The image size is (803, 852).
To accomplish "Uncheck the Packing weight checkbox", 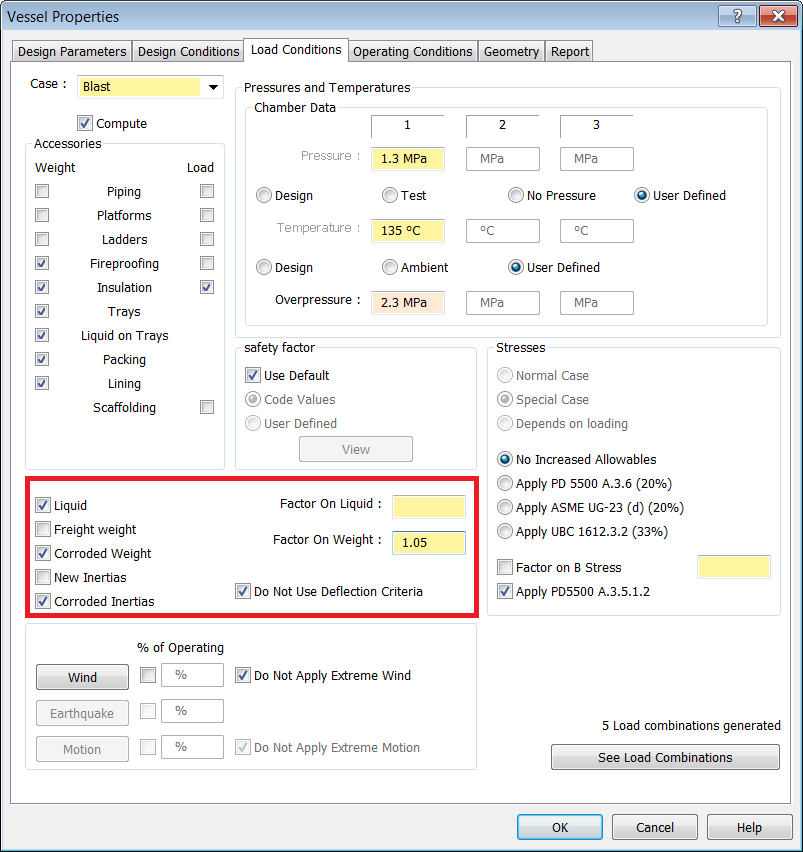I will 42,359.
